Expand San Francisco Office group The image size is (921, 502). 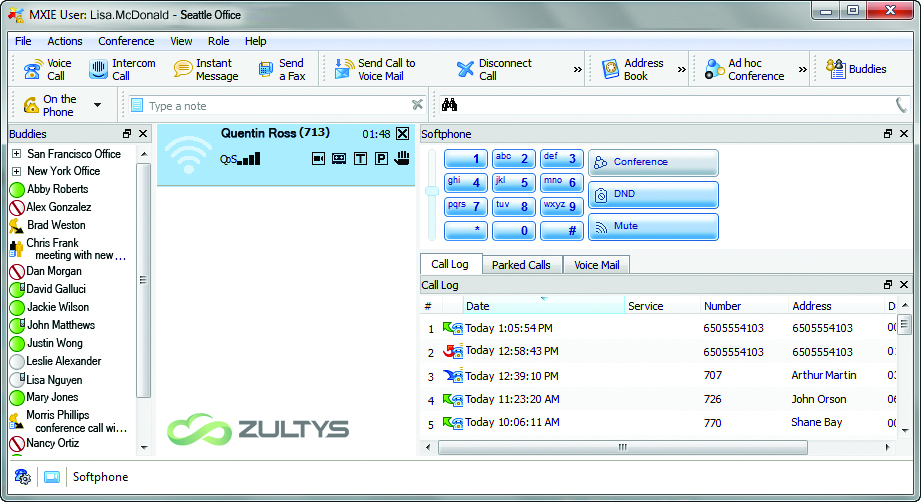[x=16, y=154]
